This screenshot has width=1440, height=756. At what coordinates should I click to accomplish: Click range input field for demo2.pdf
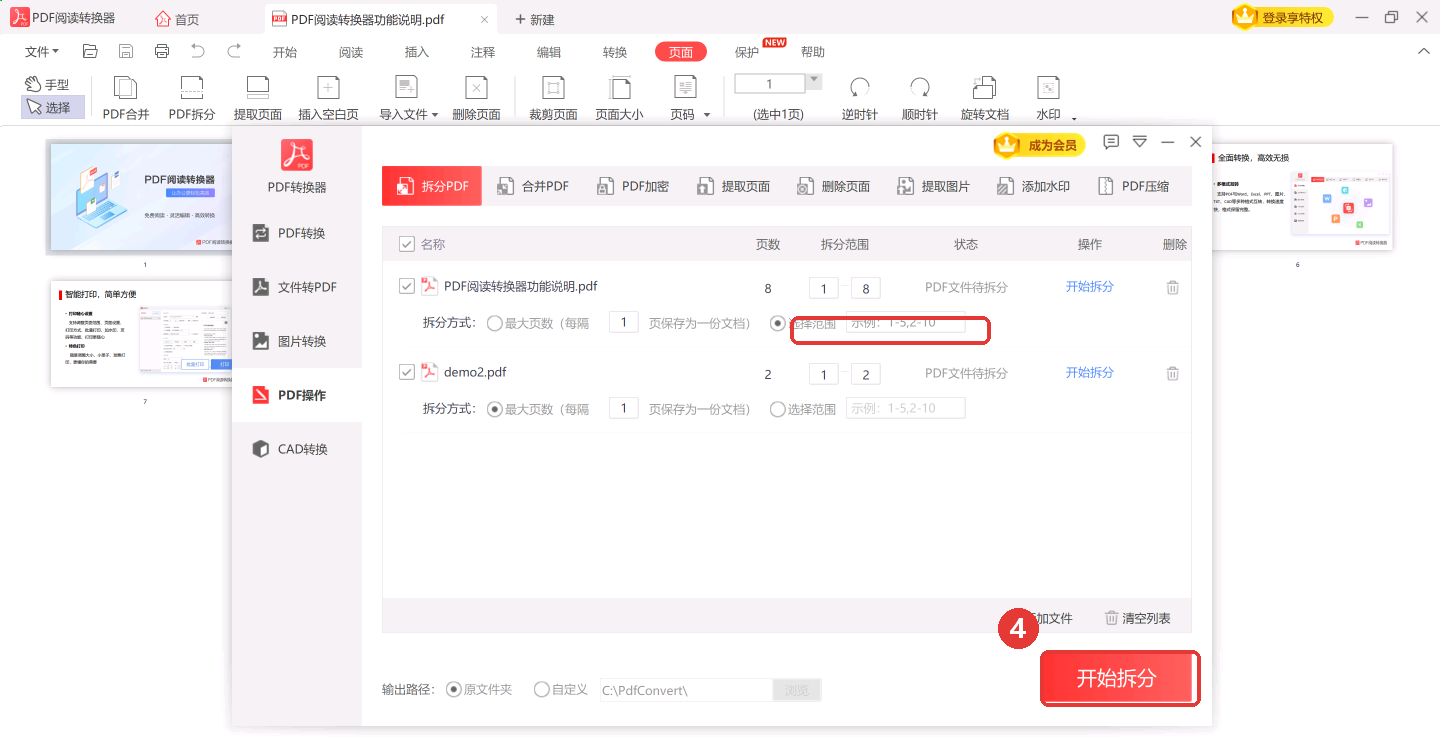tap(906, 408)
